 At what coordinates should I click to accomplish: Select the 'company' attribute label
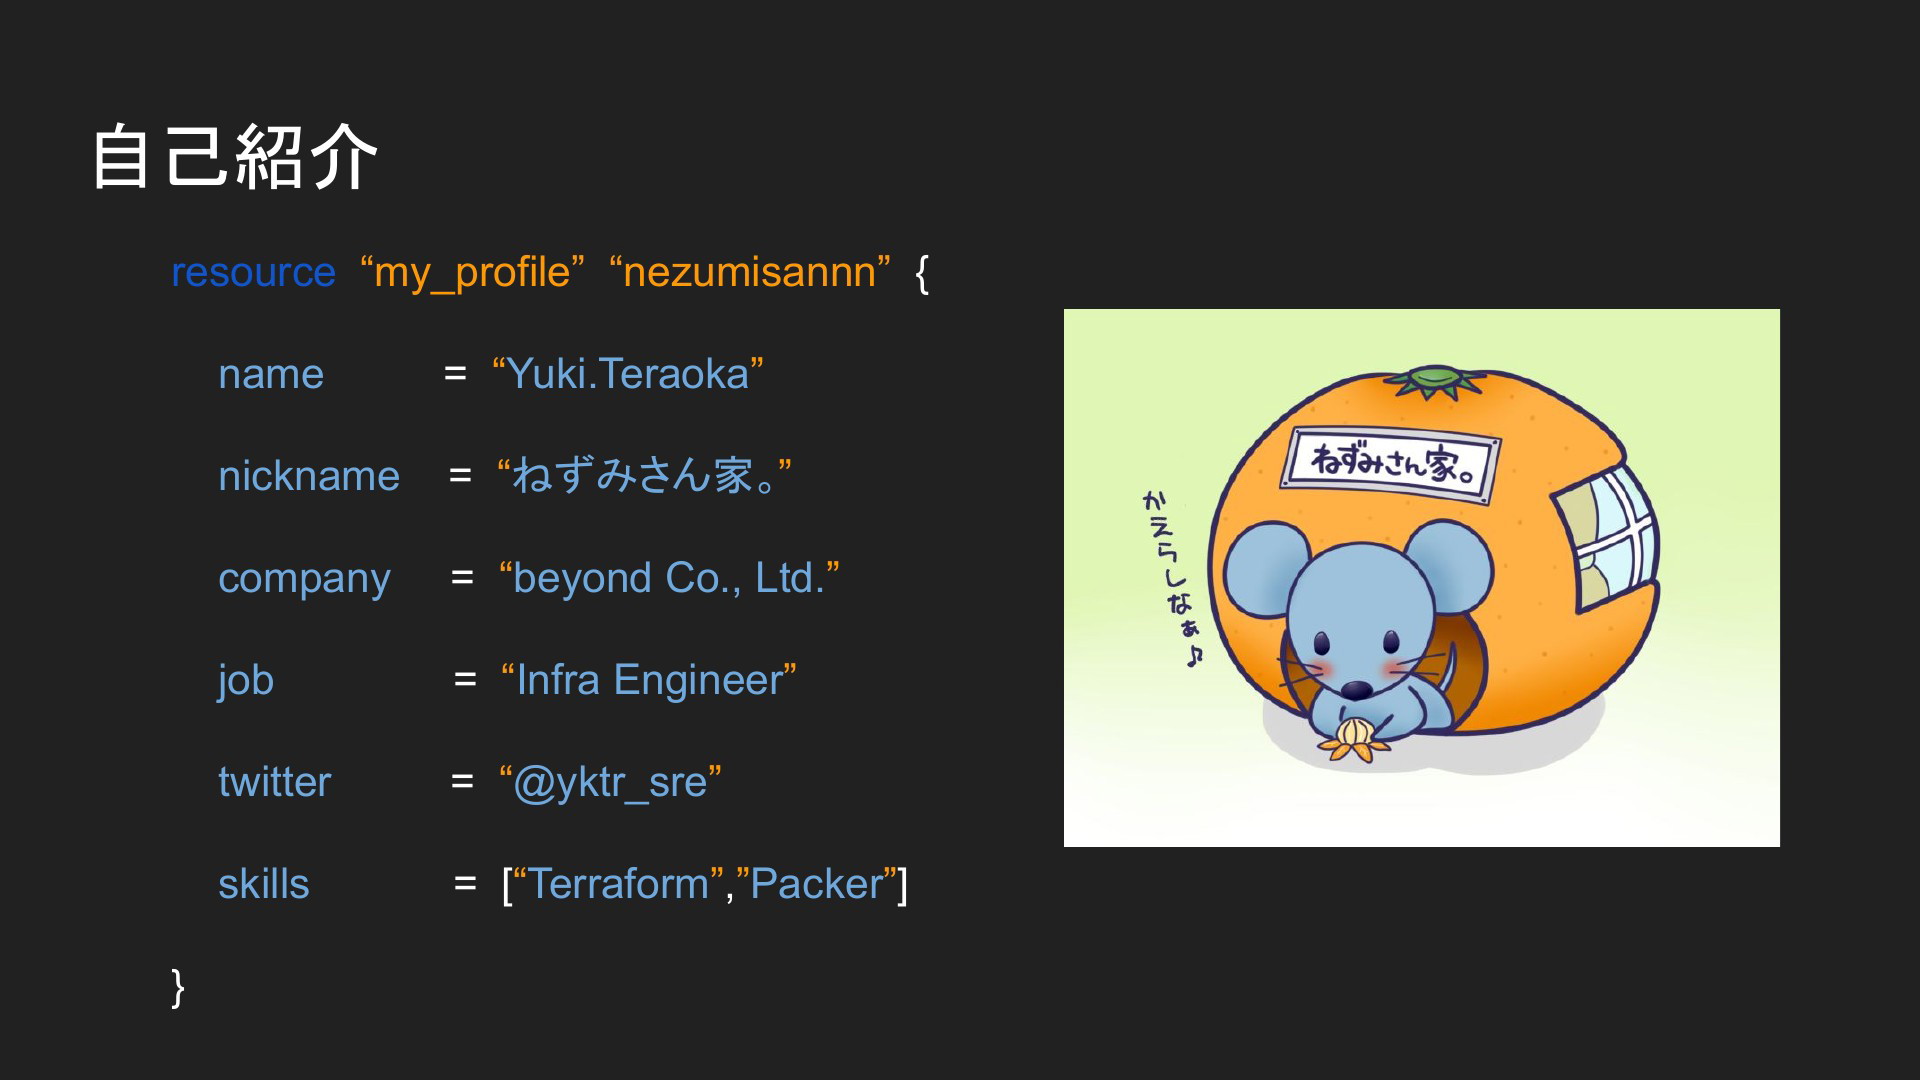(x=304, y=579)
